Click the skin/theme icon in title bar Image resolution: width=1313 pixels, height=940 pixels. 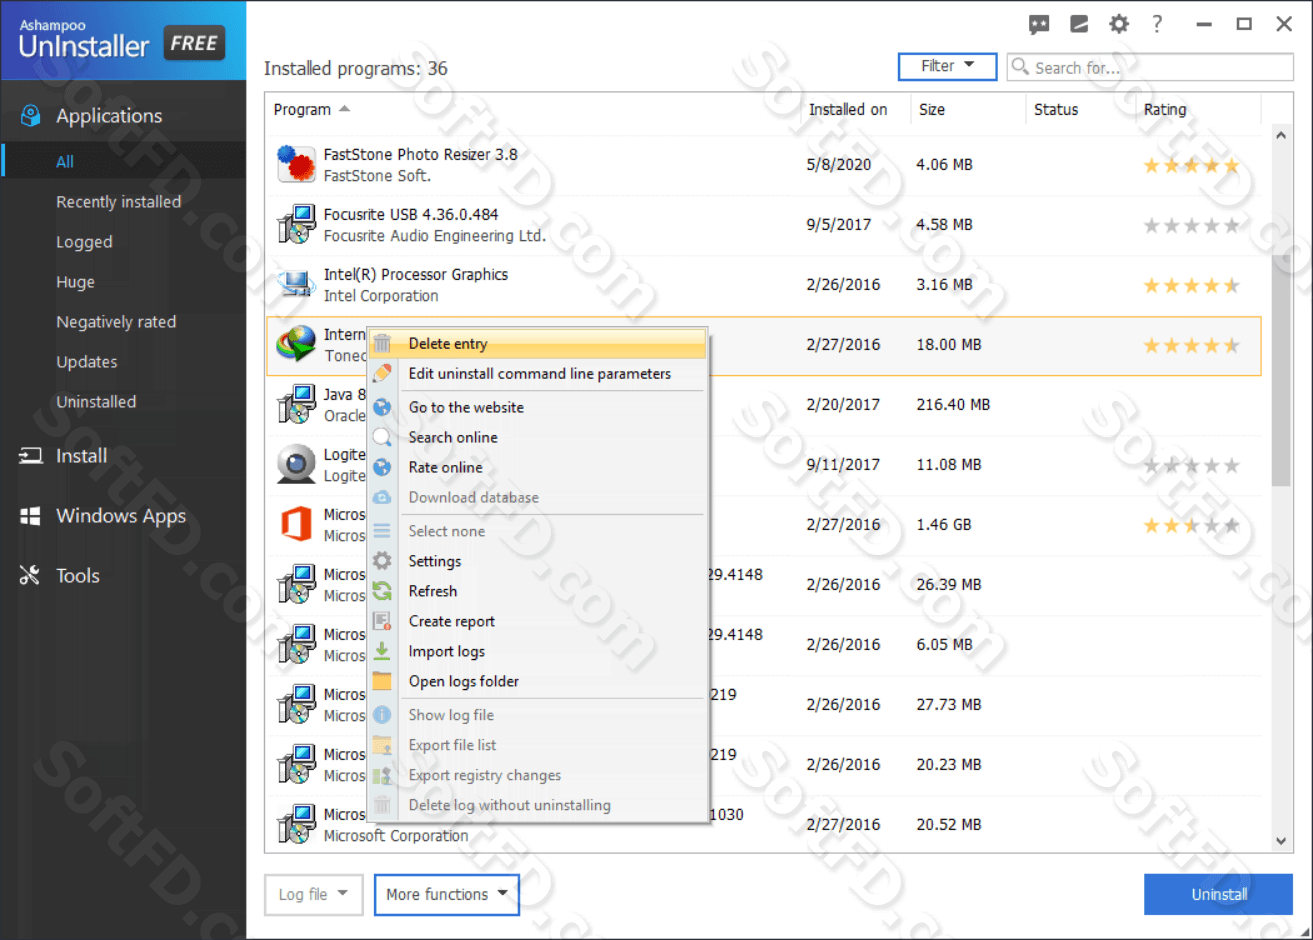(1079, 24)
